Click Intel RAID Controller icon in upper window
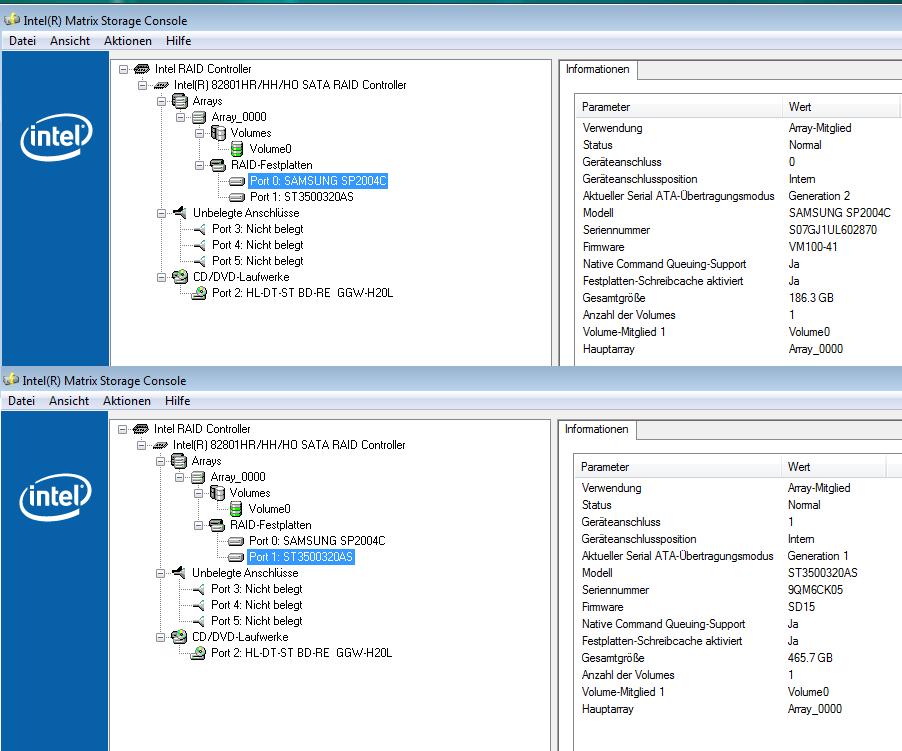This screenshot has height=751, width=902. [x=142, y=69]
